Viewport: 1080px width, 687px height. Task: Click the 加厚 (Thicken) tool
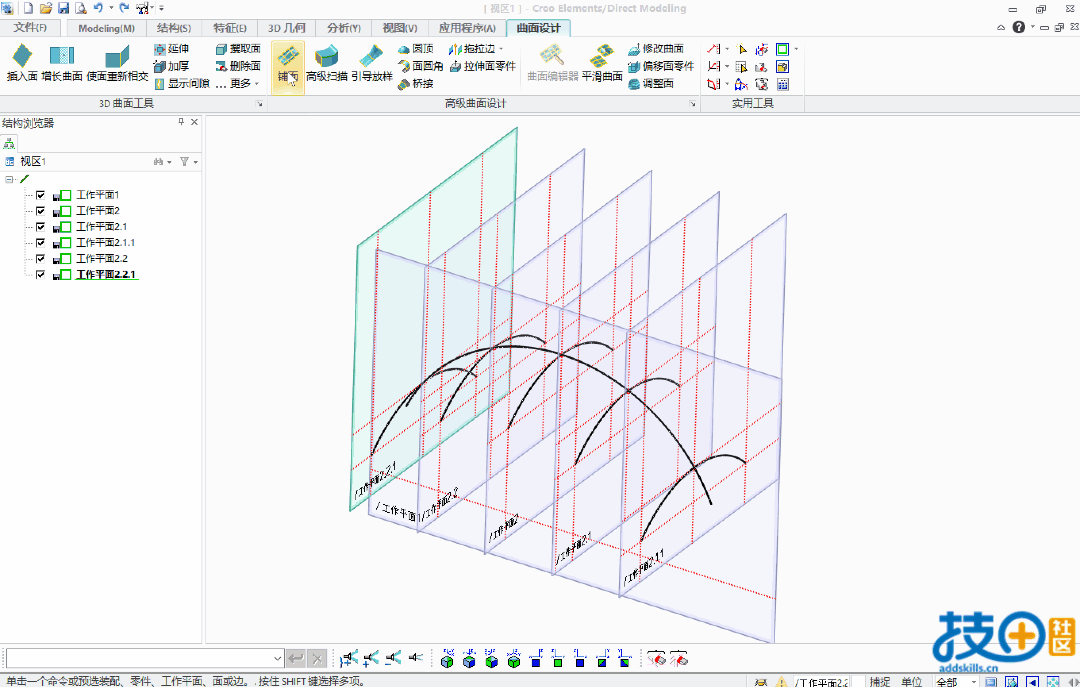[172, 66]
